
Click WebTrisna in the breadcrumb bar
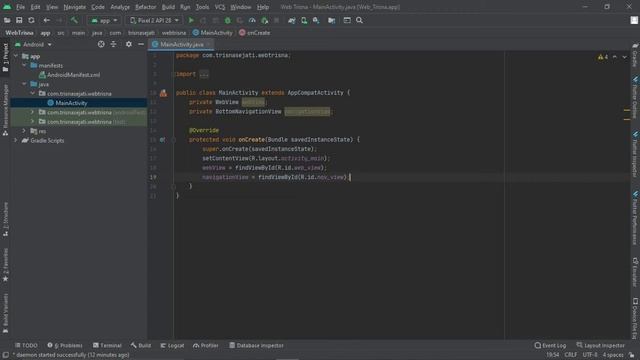click(x=19, y=33)
